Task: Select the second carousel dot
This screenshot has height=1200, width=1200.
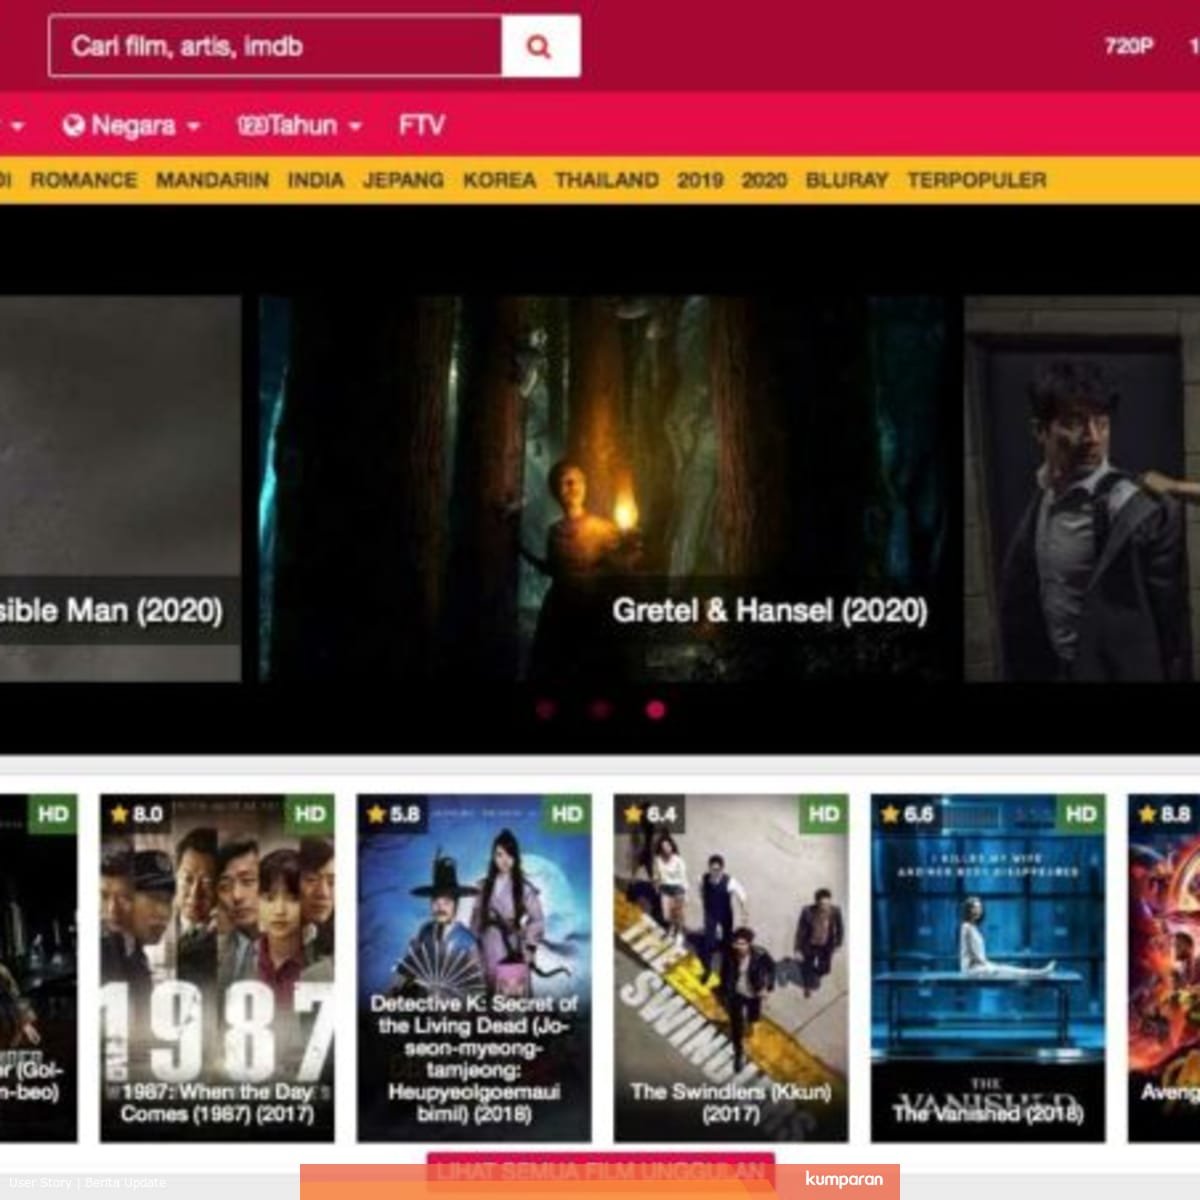Action: 600,710
